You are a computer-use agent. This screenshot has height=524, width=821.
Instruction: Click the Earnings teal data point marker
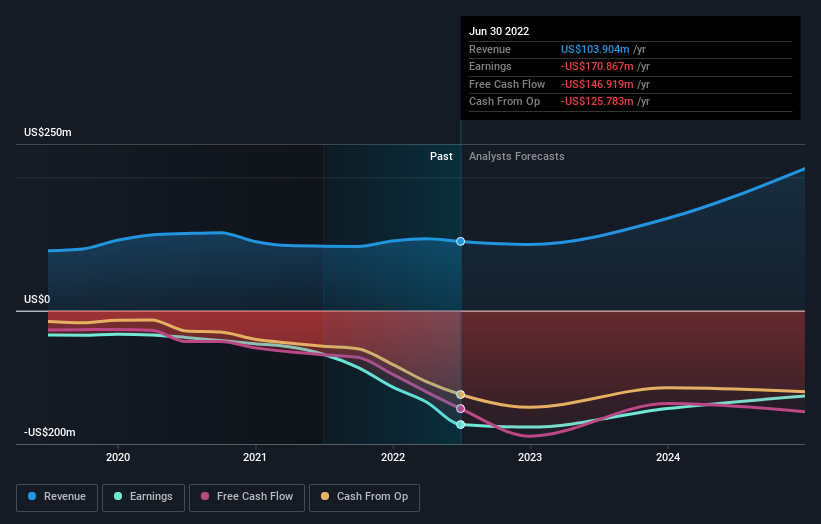click(460, 425)
